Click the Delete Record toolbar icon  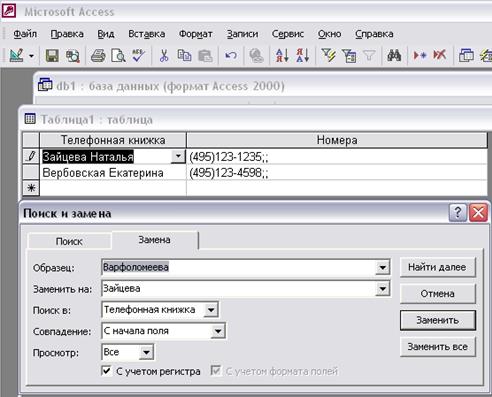(x=439, y=56)
